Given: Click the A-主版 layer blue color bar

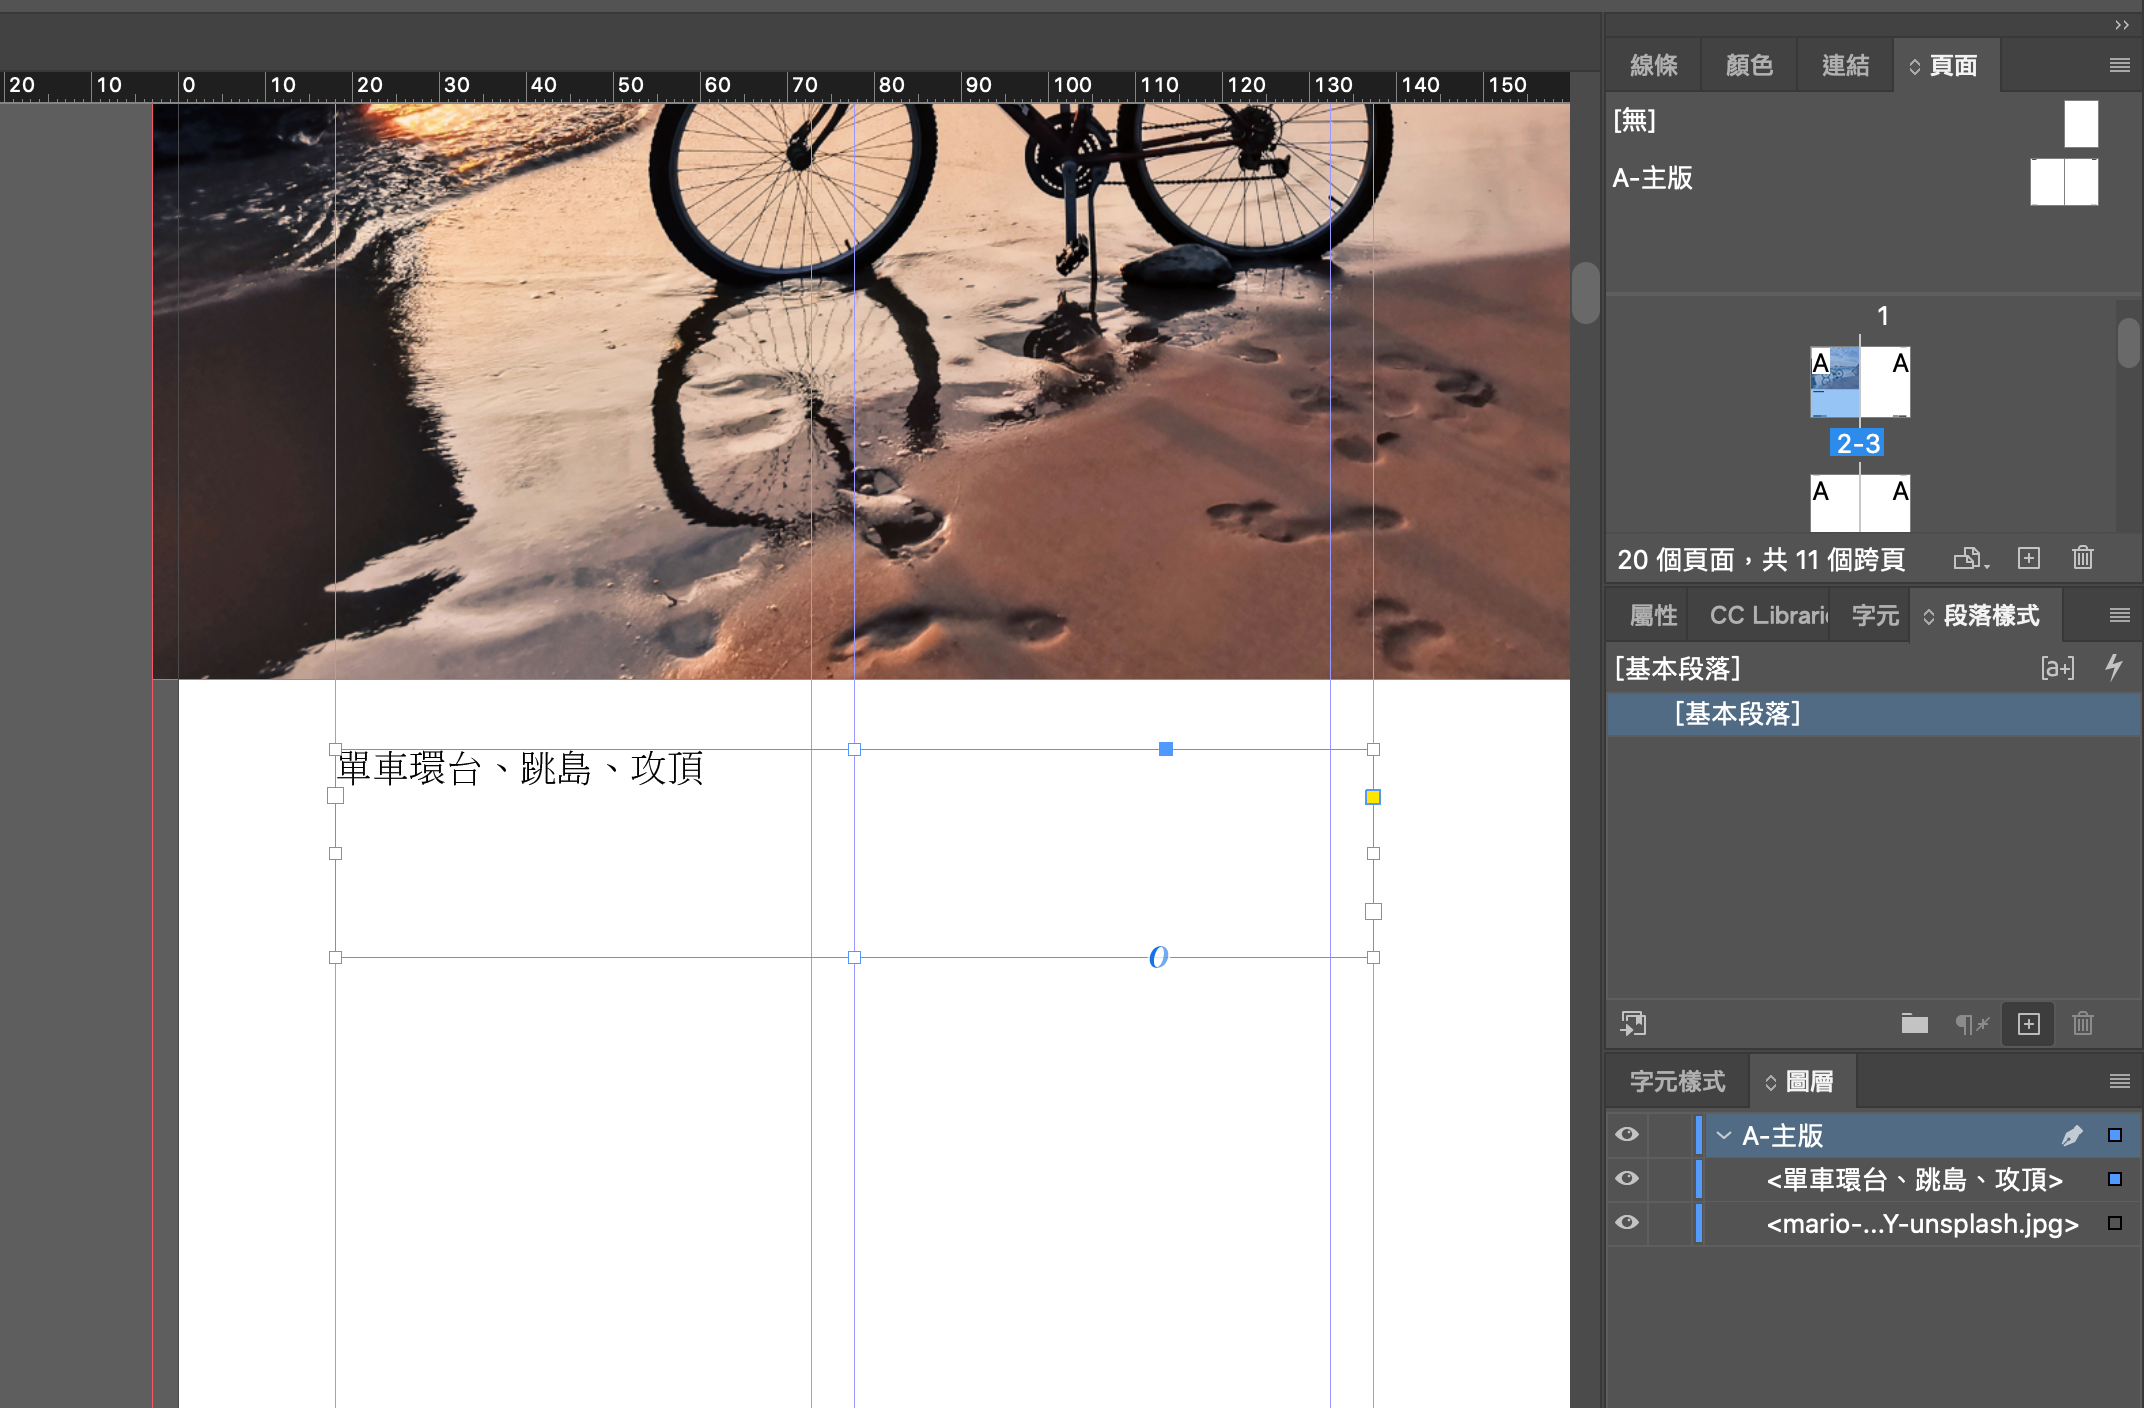Looking at the screenshot, I should 1699,1135.
